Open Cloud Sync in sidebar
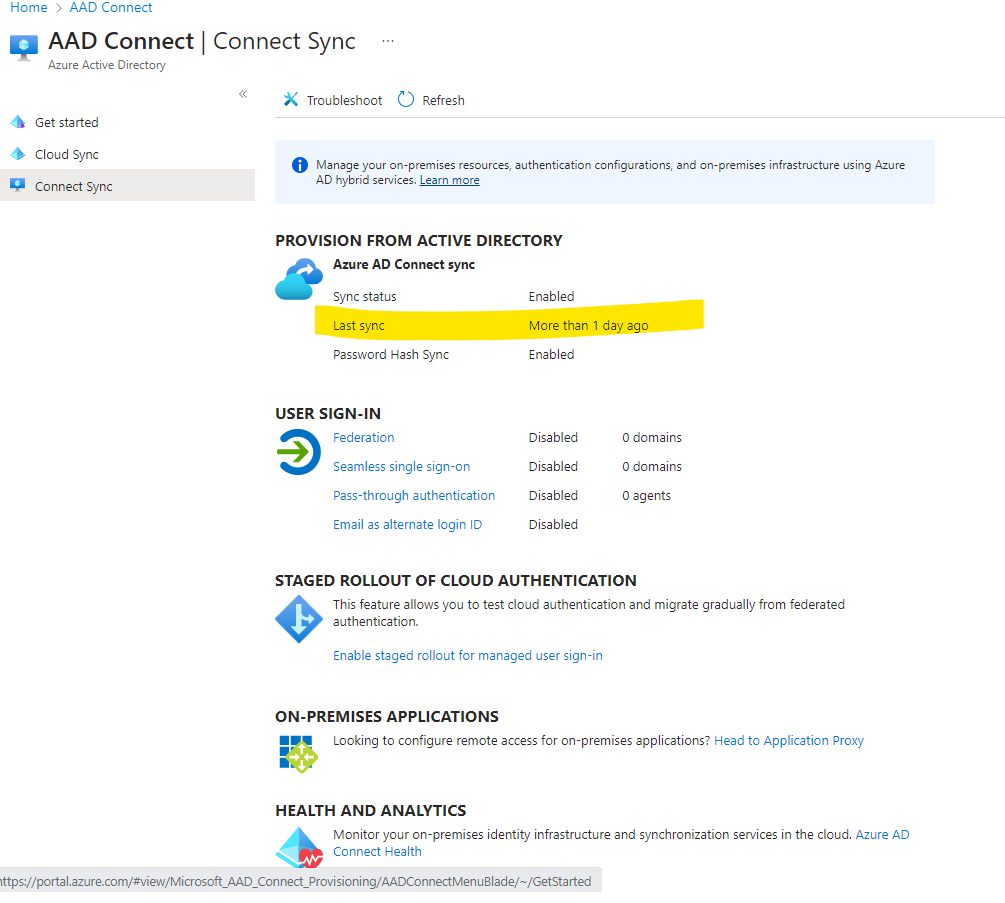Viewport: 1005px width, 903px height. [67, 154]
